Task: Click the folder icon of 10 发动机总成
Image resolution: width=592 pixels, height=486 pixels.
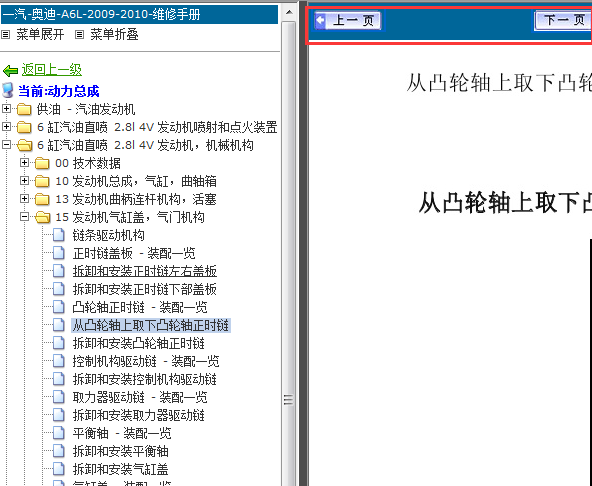Action: (42, 181)
